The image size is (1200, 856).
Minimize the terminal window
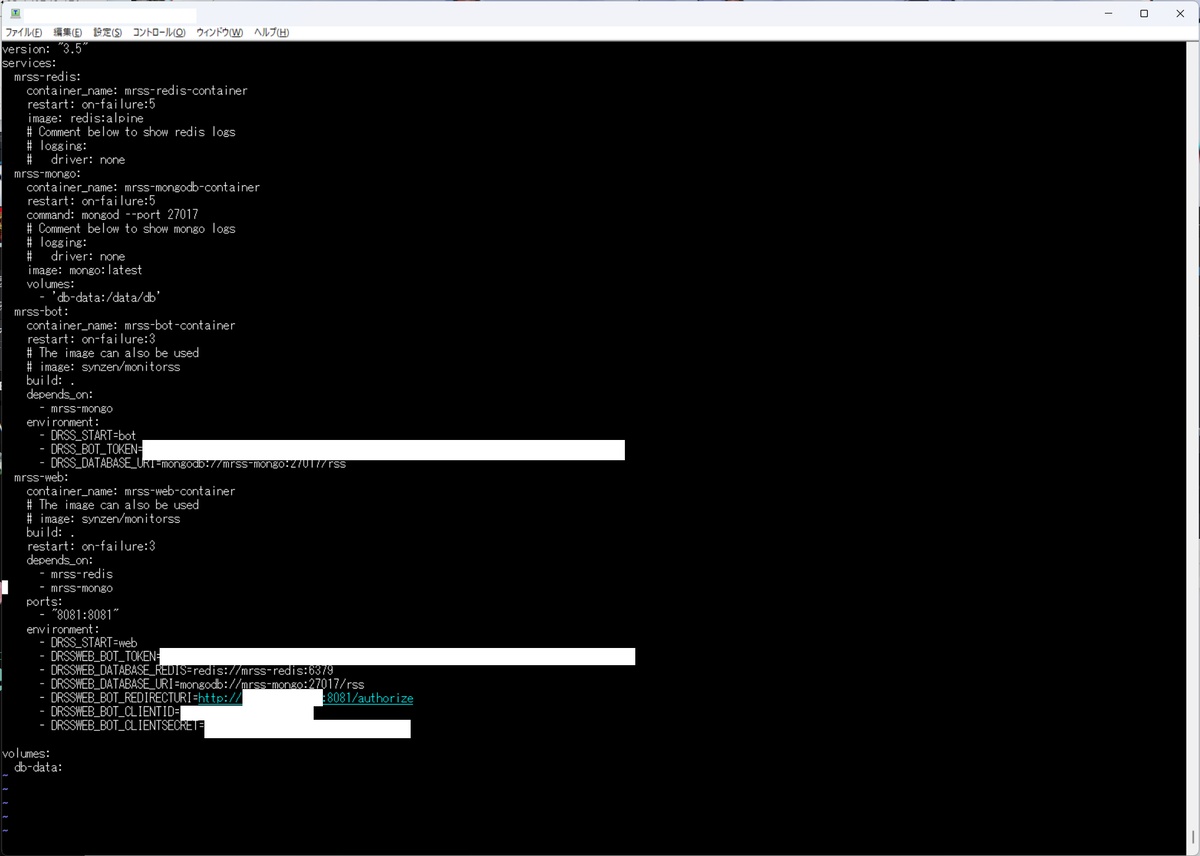coord(1109,14)
